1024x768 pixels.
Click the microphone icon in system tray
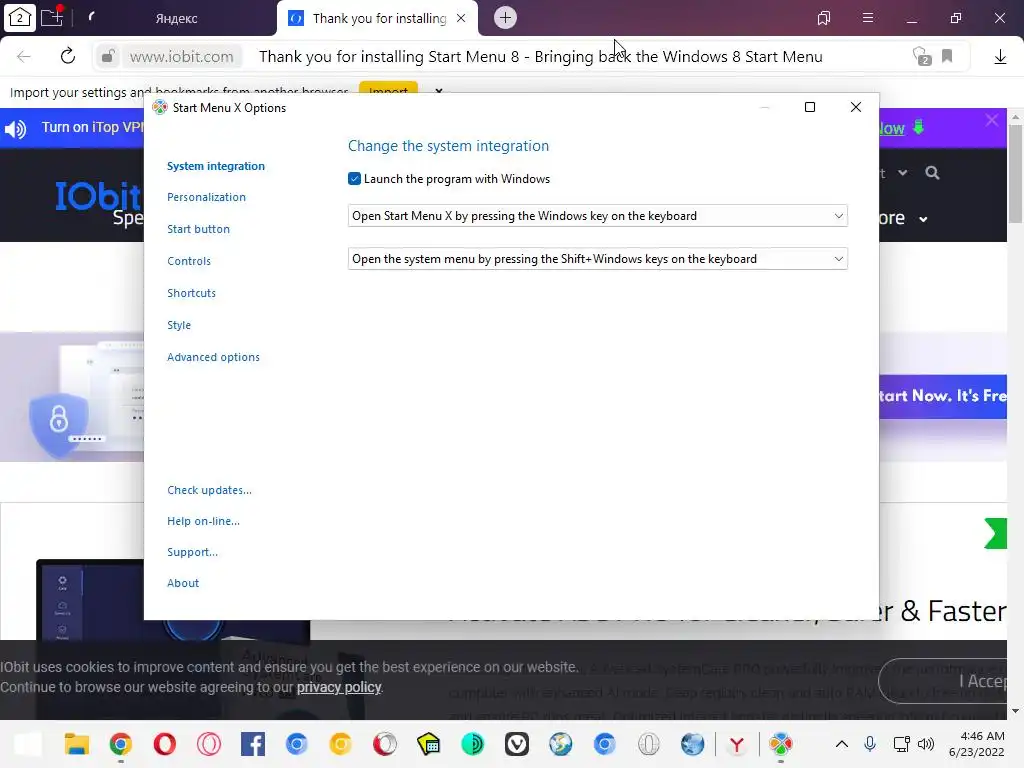click(x=870, y=744)
